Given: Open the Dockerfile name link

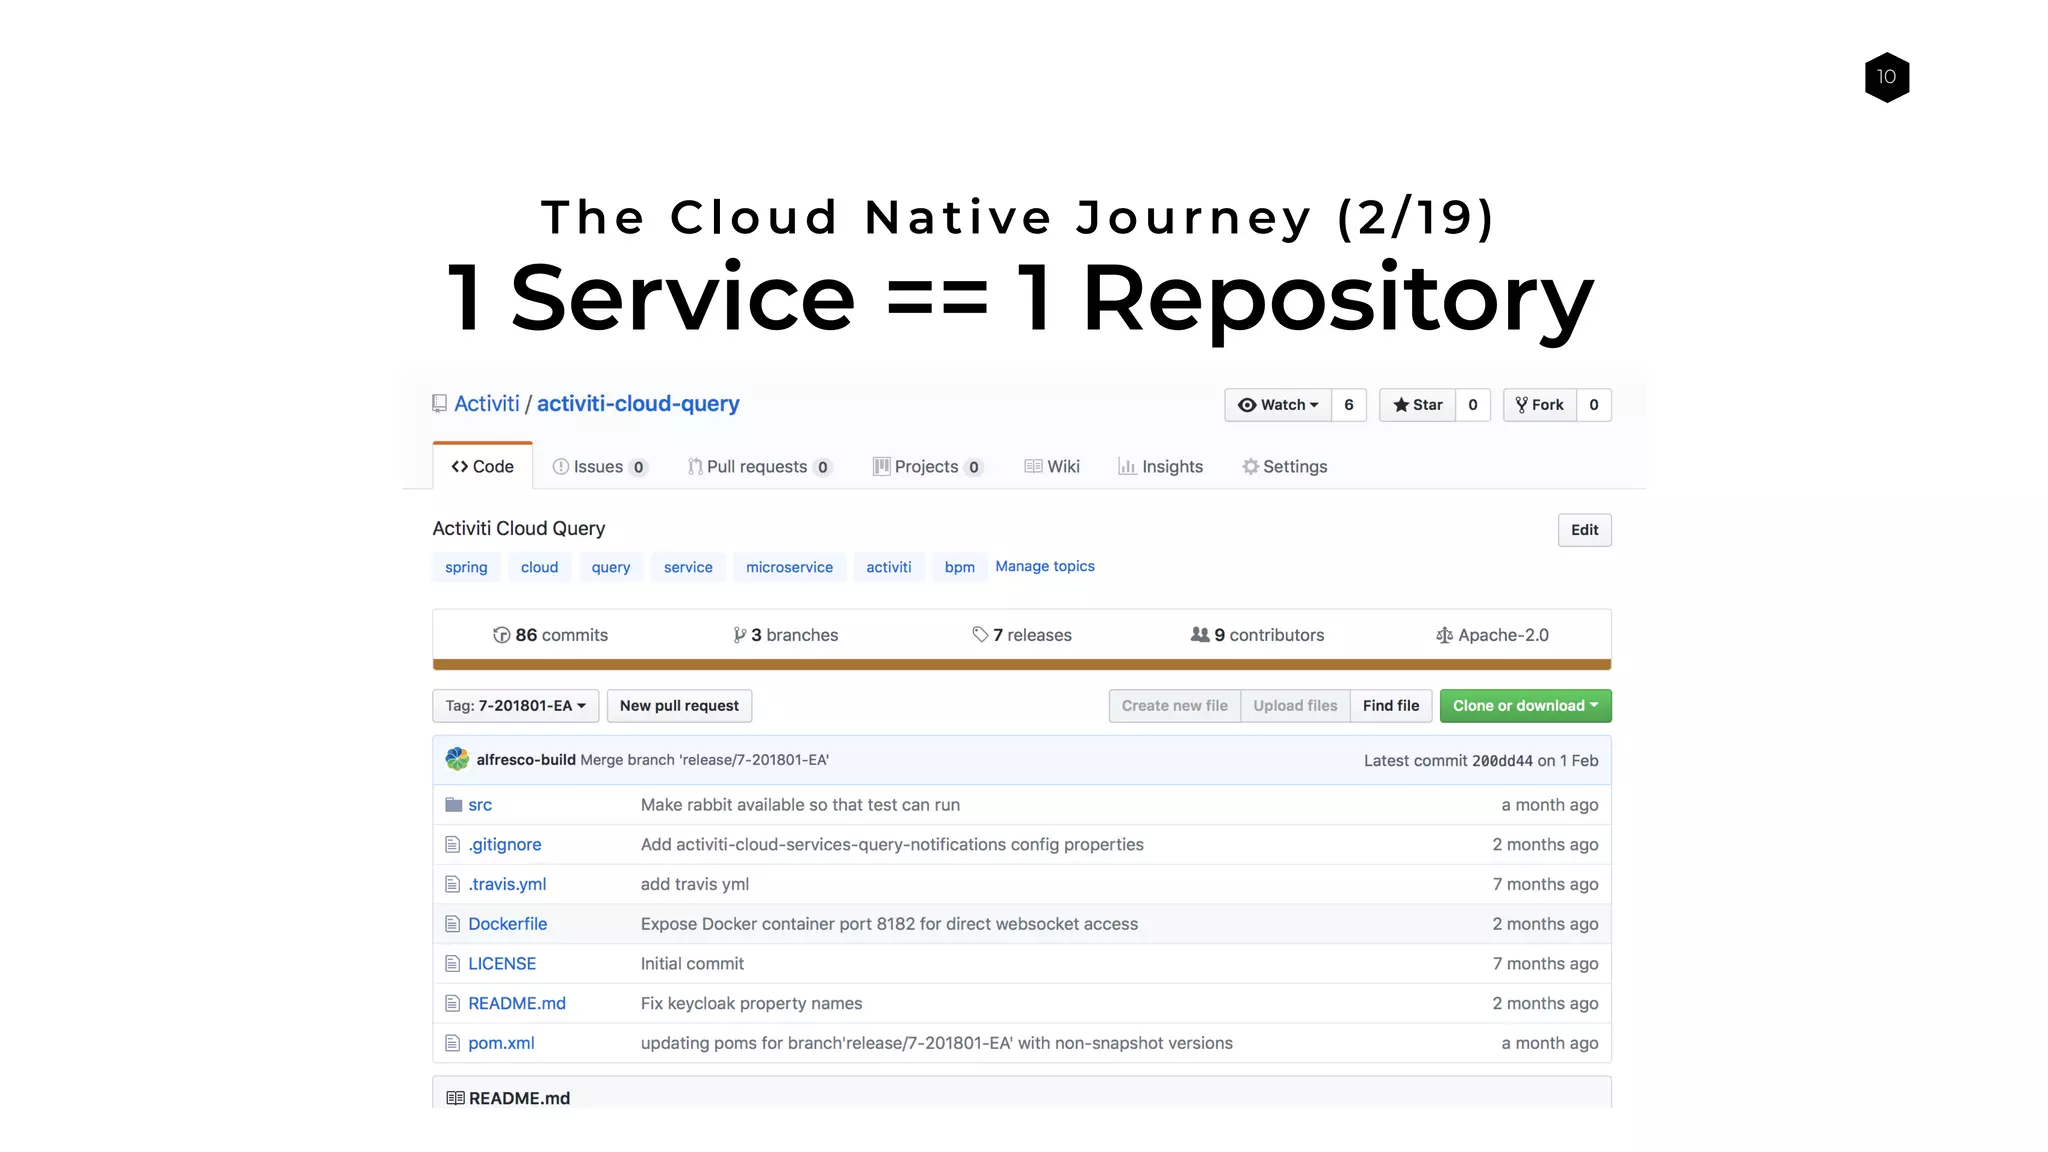Looking at the screenshot, I should point(508,924).
